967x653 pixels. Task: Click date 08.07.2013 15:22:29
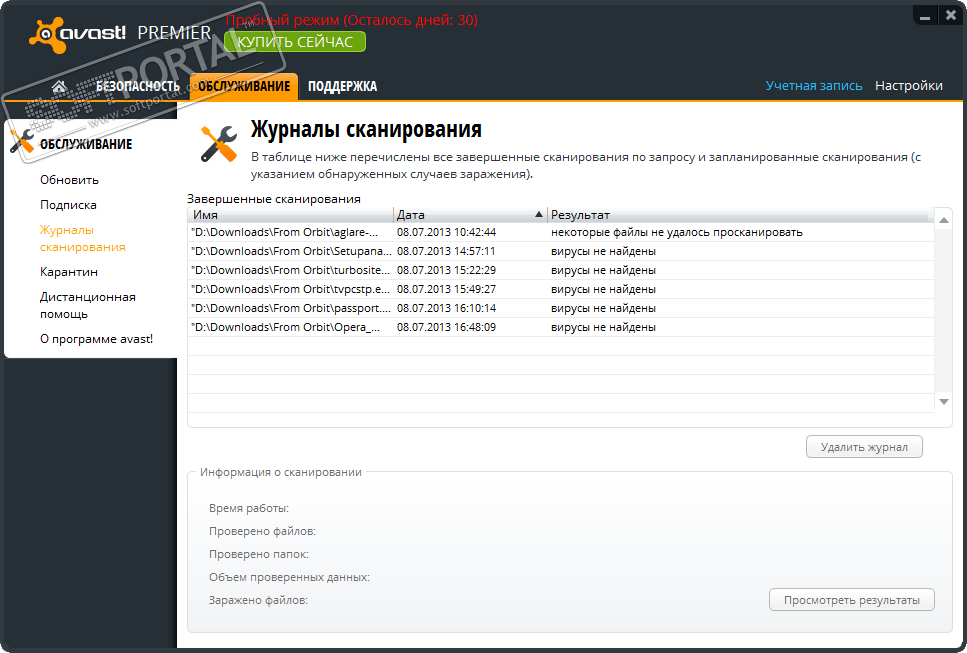pyautogui.click(x=446, y=271)
